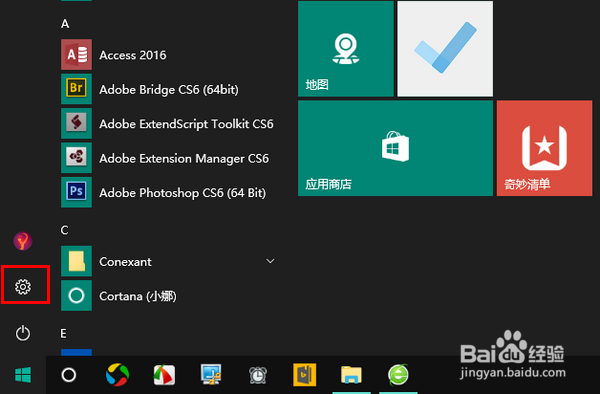Open the 地图 maps tile
Screen dimensions: 600x394
tap(346, 49)
